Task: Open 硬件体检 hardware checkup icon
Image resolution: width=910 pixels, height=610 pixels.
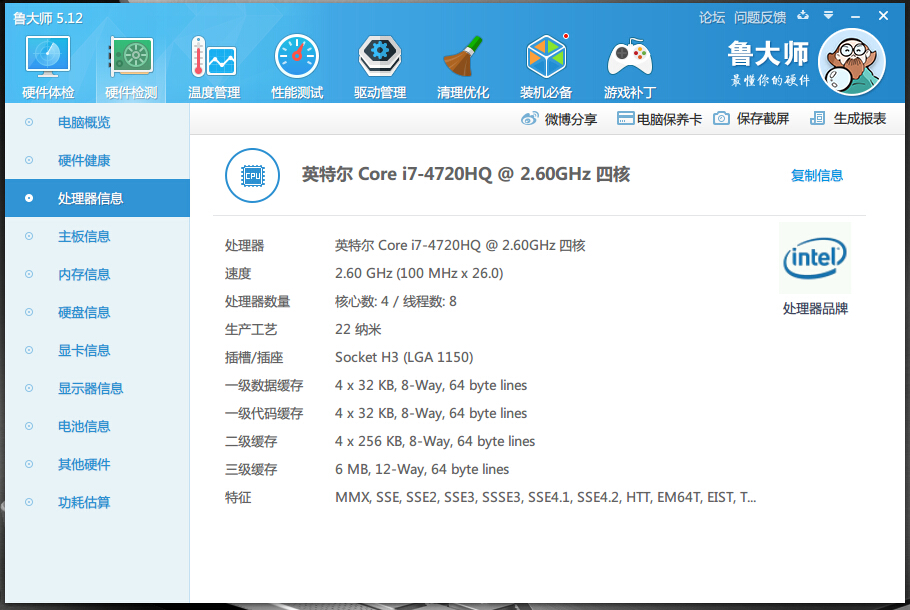Action: pos(48,58)
